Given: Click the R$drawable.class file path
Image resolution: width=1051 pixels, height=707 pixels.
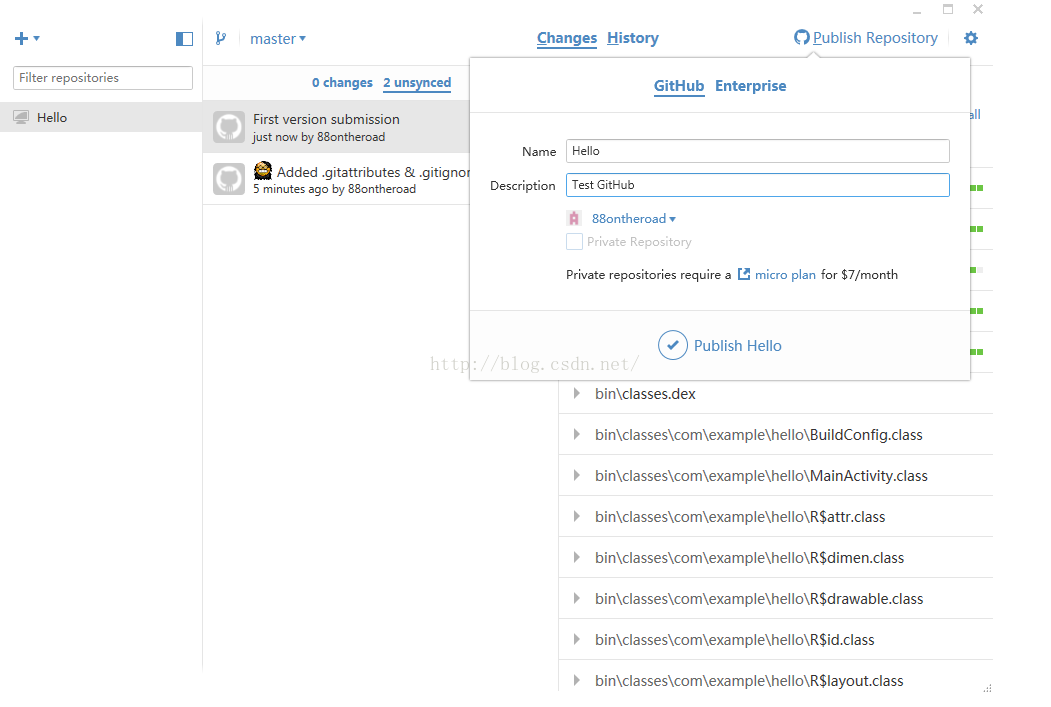Looking at the screenshot, I should [759, 598].
